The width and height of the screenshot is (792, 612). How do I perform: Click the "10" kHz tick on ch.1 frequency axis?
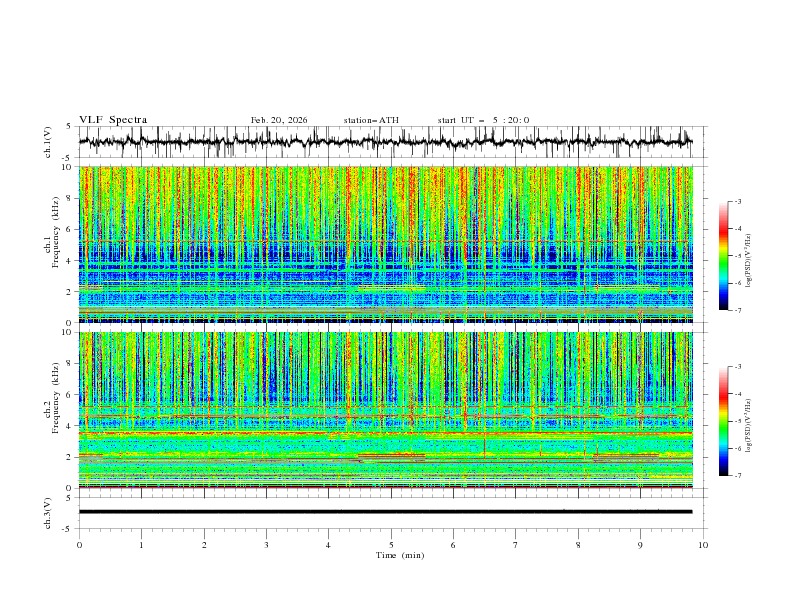(x=69, y=167)
